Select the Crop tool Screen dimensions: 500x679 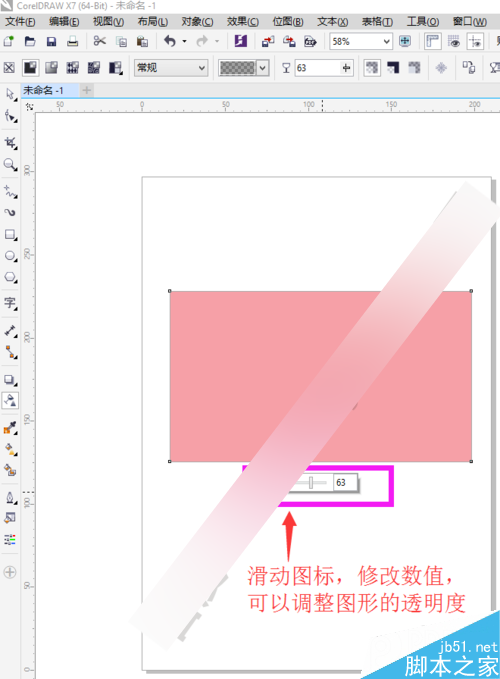pos(10,143)
